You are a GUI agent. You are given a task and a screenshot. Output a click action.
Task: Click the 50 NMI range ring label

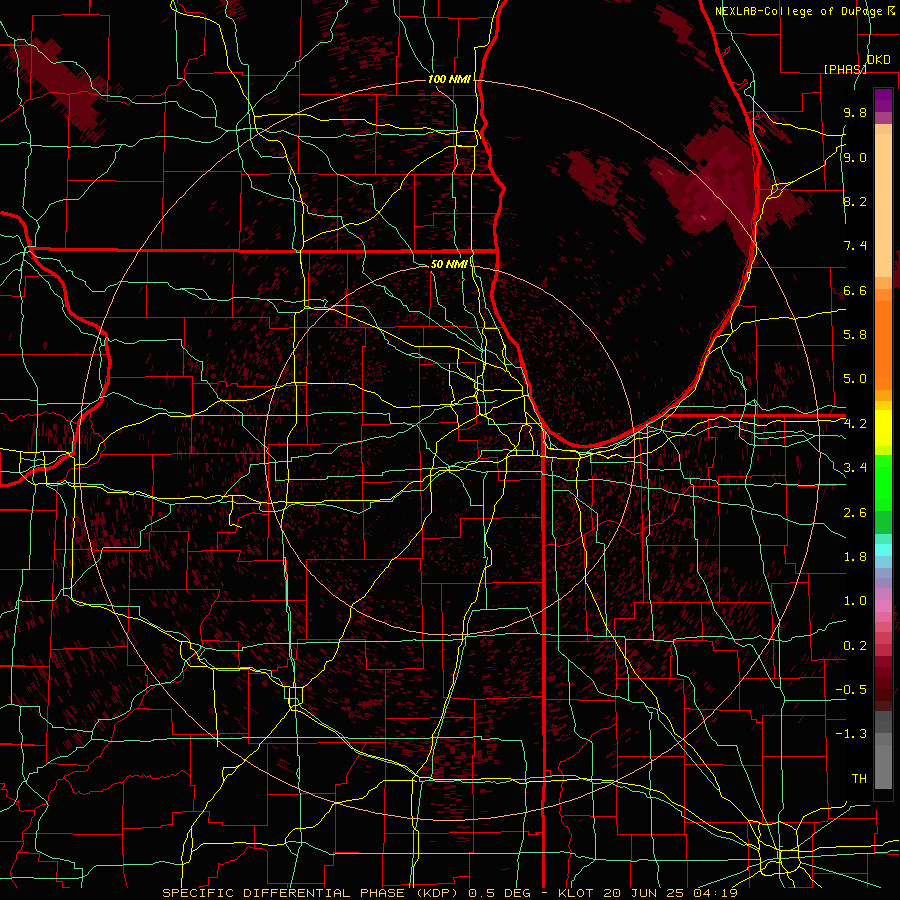coord(449,264)
